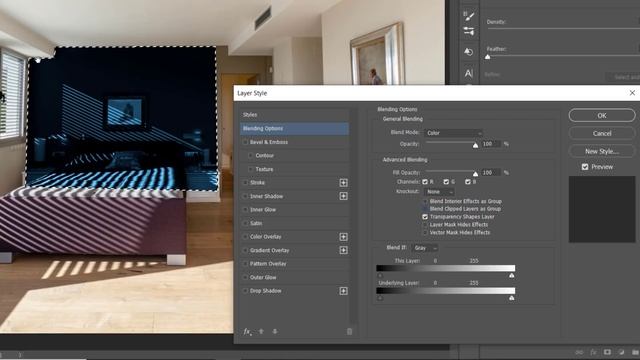
Task: Add another Color Overlay with plus icon
Action: coord(344,237)
